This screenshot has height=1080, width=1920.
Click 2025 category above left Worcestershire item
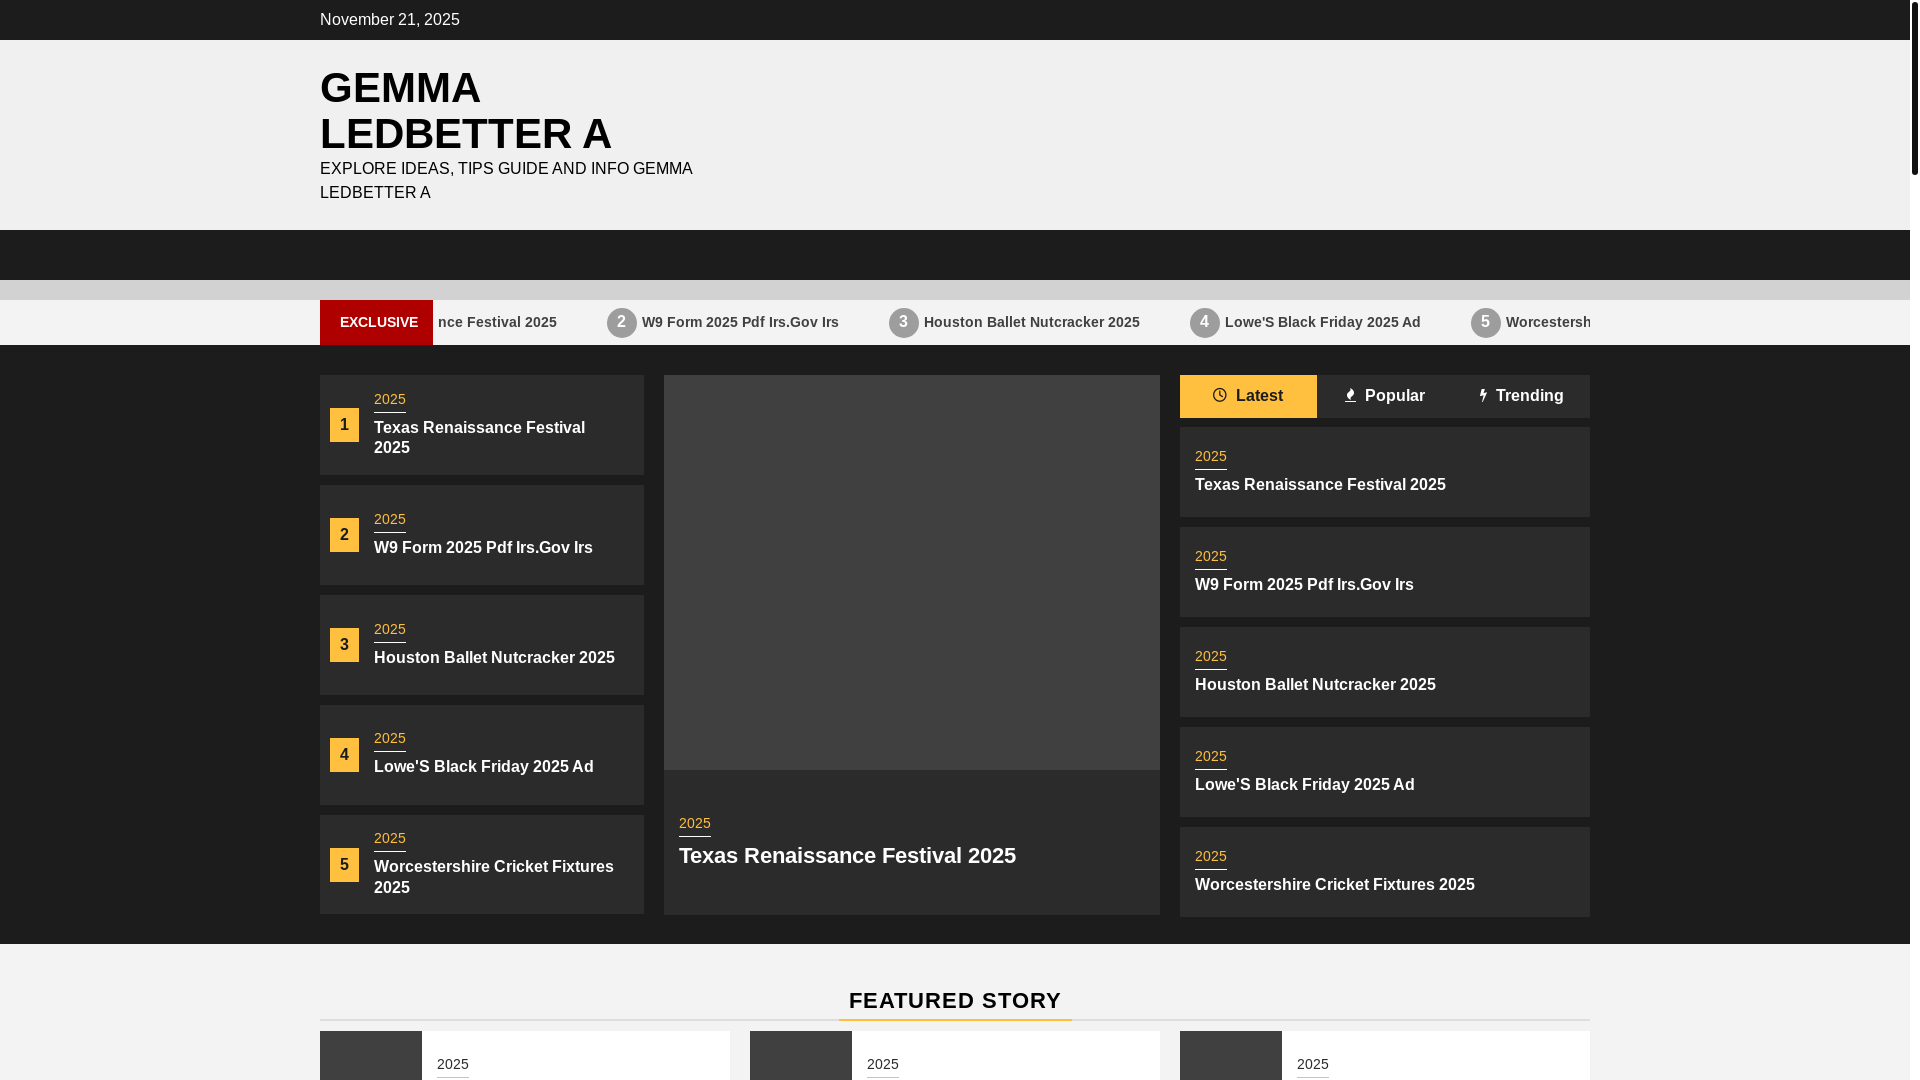pyautogui.click(x=390, y=839)
